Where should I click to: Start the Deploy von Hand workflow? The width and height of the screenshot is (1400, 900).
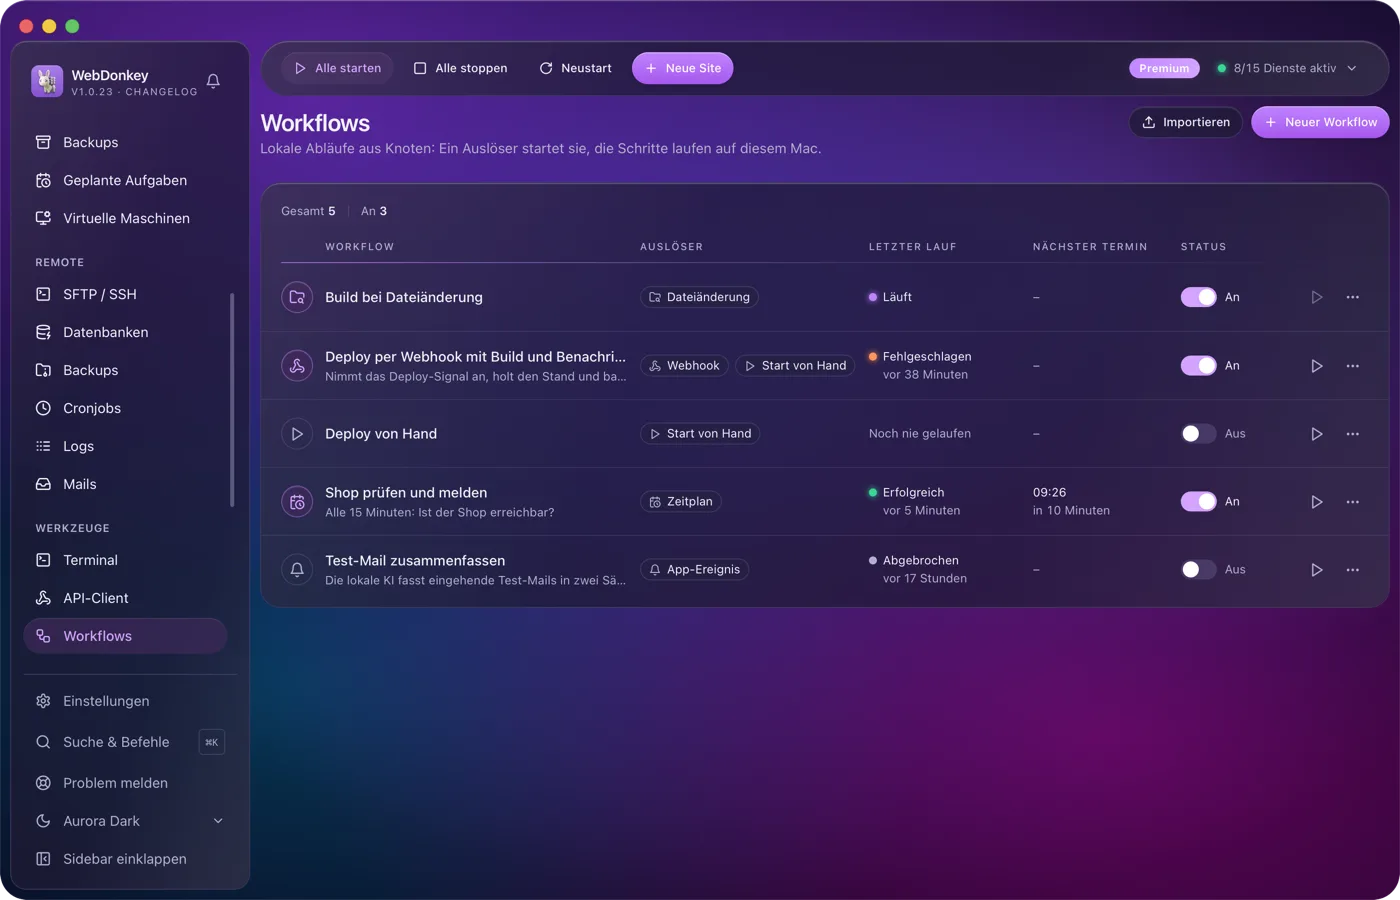pyautogui.click(x=1317, y=434)
